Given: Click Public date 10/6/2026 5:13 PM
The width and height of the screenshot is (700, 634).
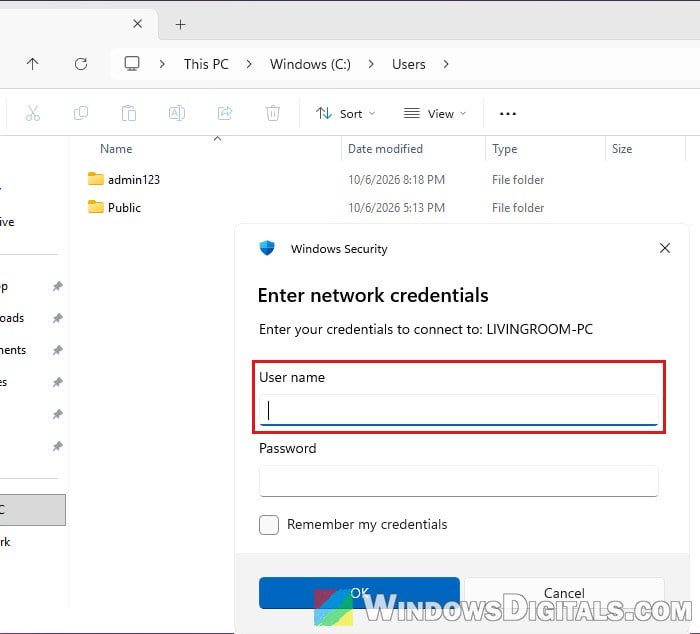Looking at the screenshot, I should pos(396,208).
